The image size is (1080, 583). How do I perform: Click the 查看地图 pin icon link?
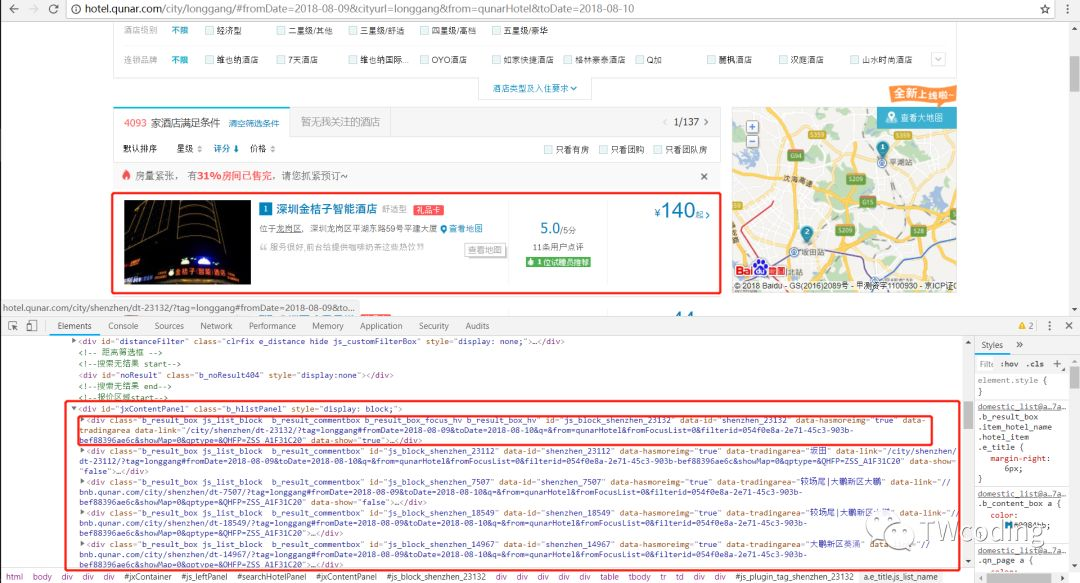coord(461,229)
